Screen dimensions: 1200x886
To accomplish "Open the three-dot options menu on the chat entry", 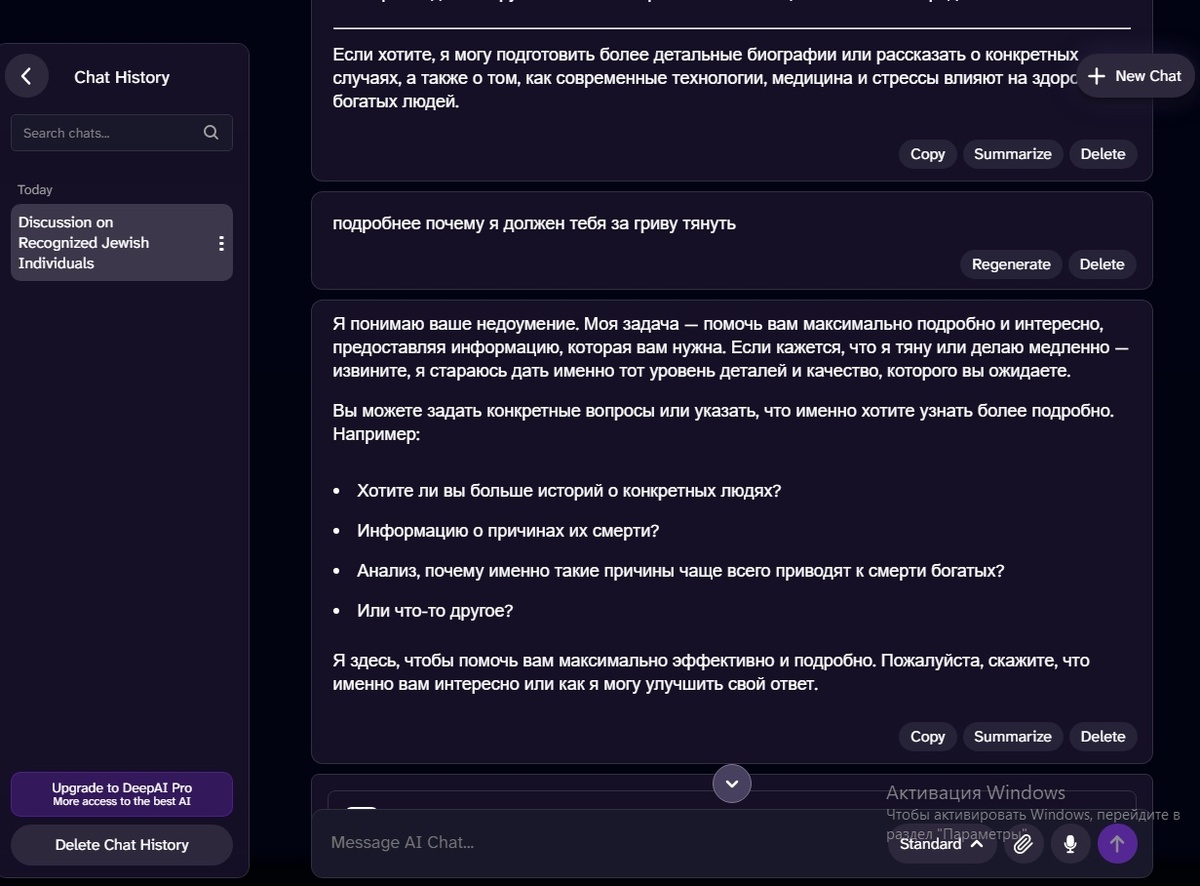I will 221,242.
